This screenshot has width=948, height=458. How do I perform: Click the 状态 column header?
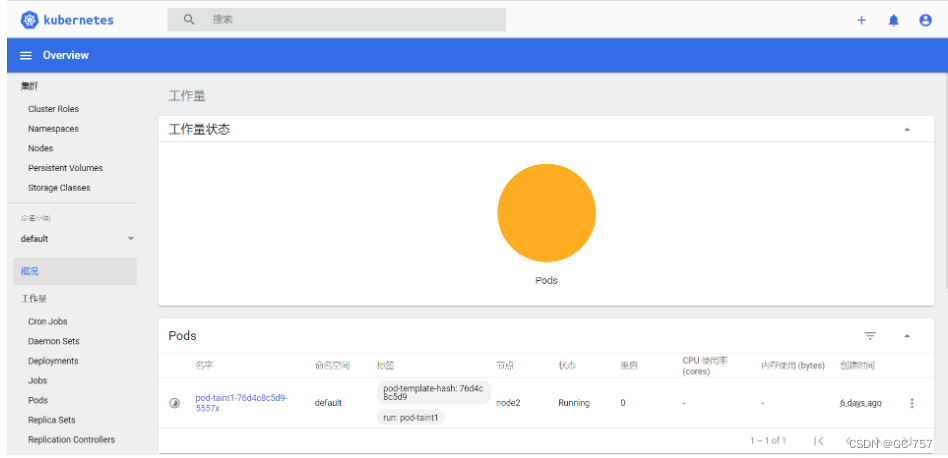point(567,366)
